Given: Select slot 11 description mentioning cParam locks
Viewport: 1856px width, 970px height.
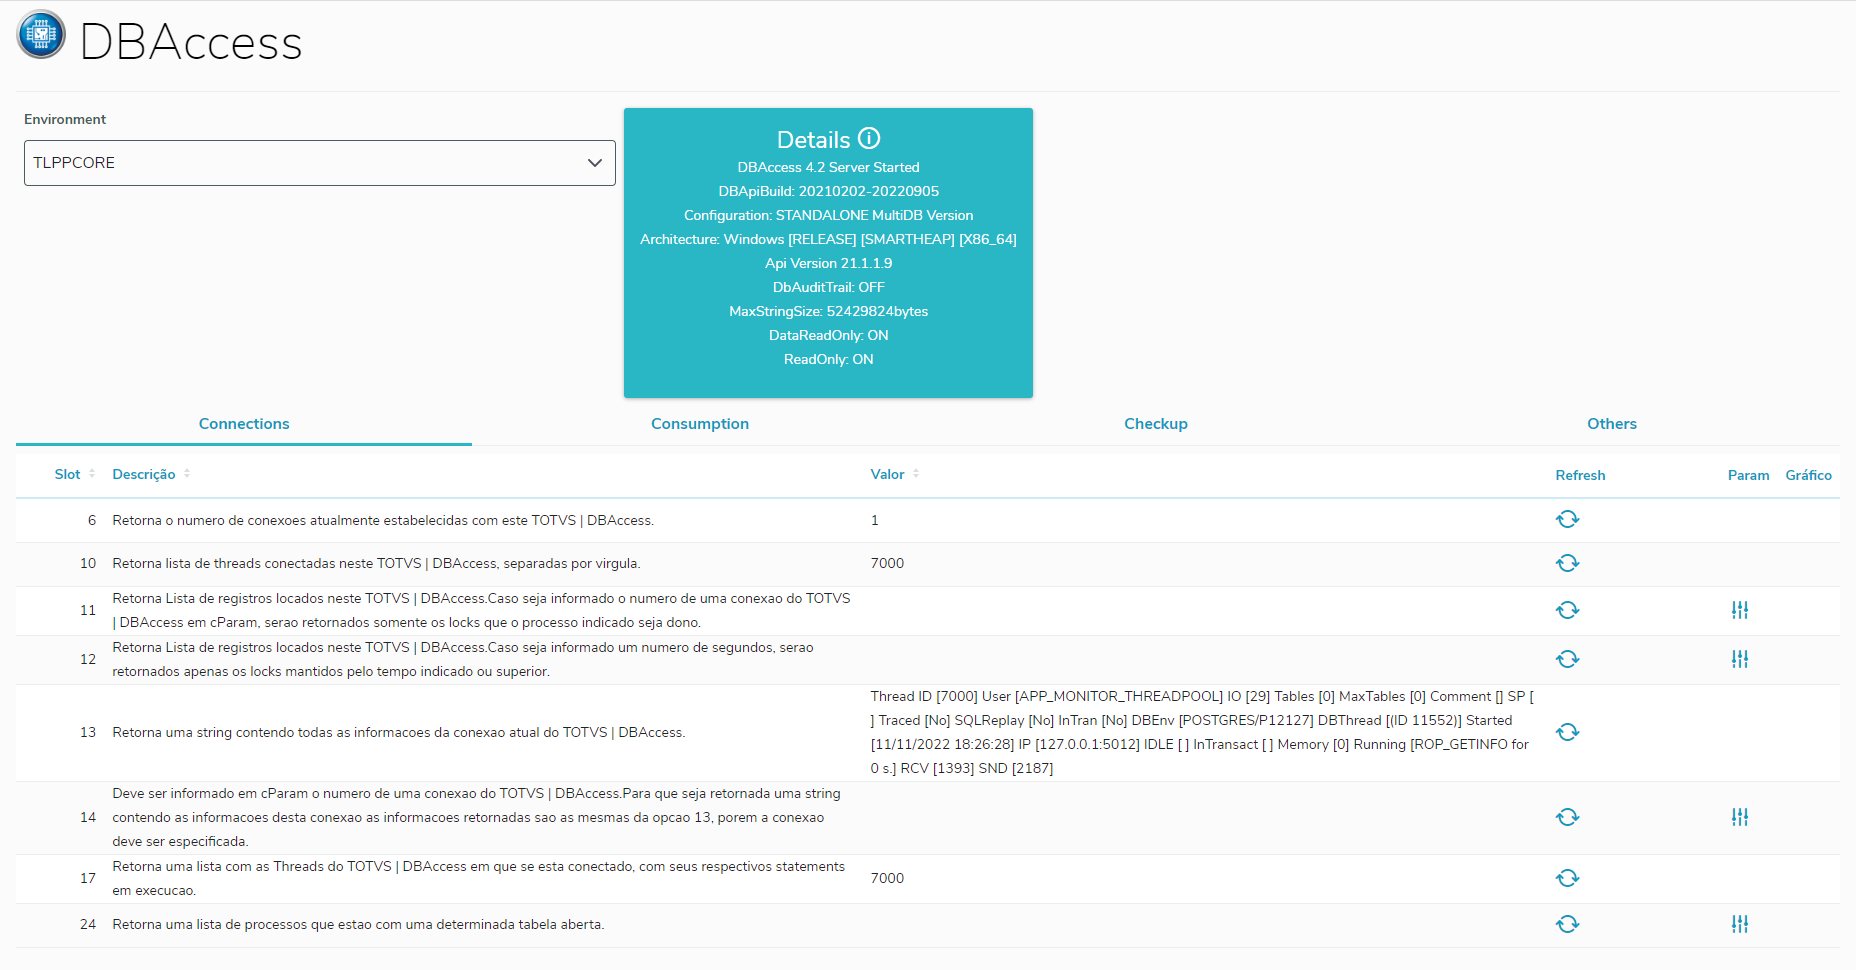Looking at the screenshot, I should [481, 610].
